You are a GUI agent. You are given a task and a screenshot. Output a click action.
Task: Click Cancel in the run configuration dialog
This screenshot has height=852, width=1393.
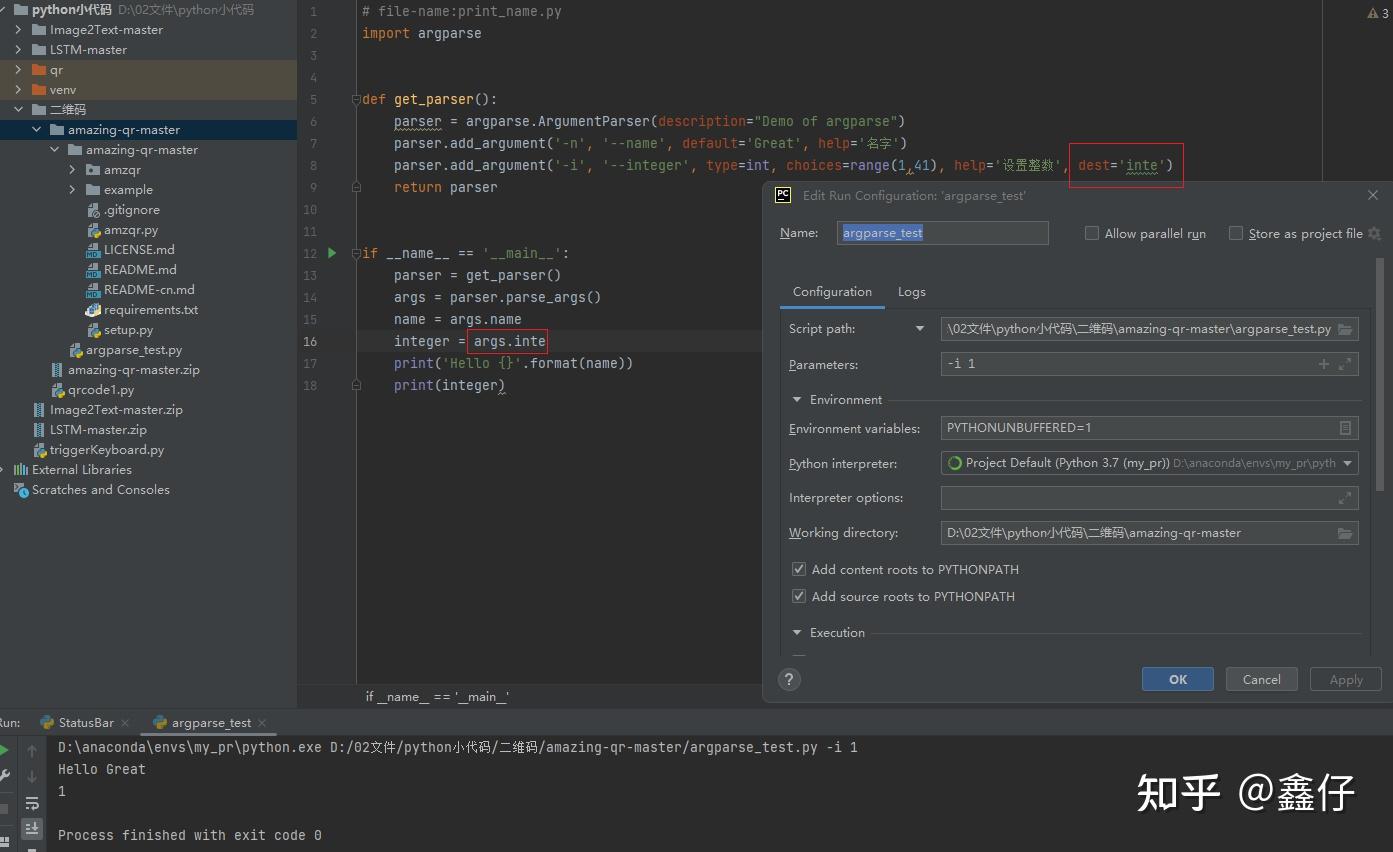click(x=1261, y=679)
